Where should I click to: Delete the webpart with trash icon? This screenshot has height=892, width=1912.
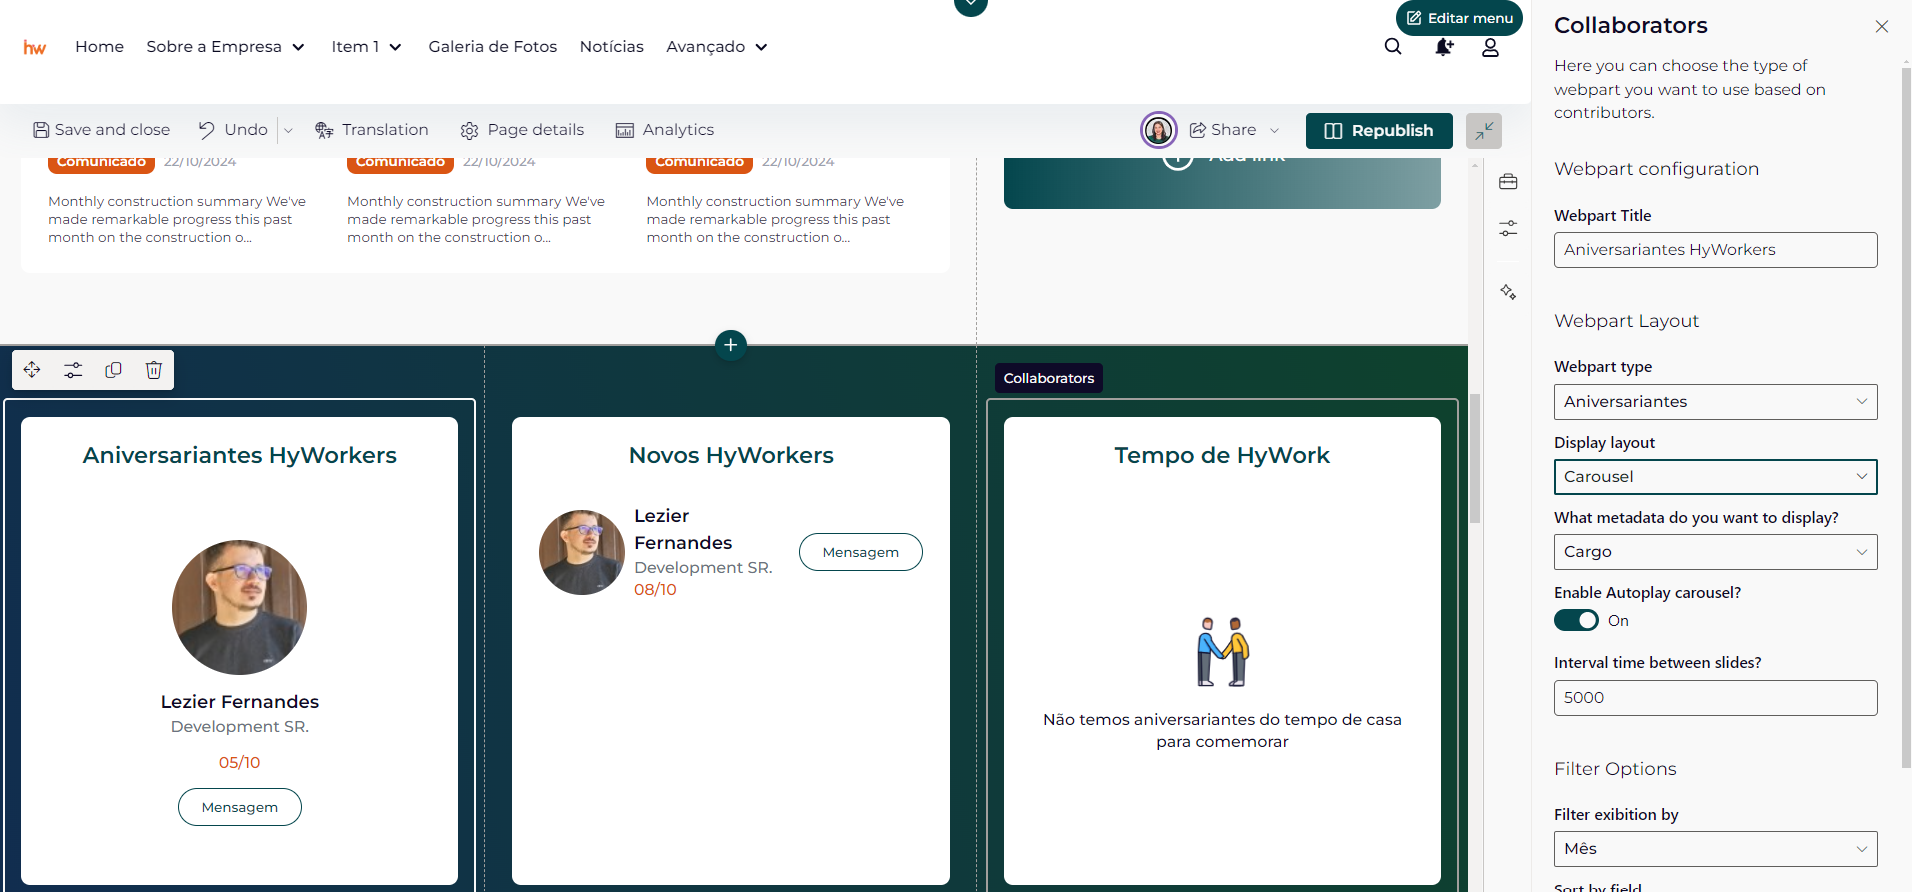click(154, 370)
